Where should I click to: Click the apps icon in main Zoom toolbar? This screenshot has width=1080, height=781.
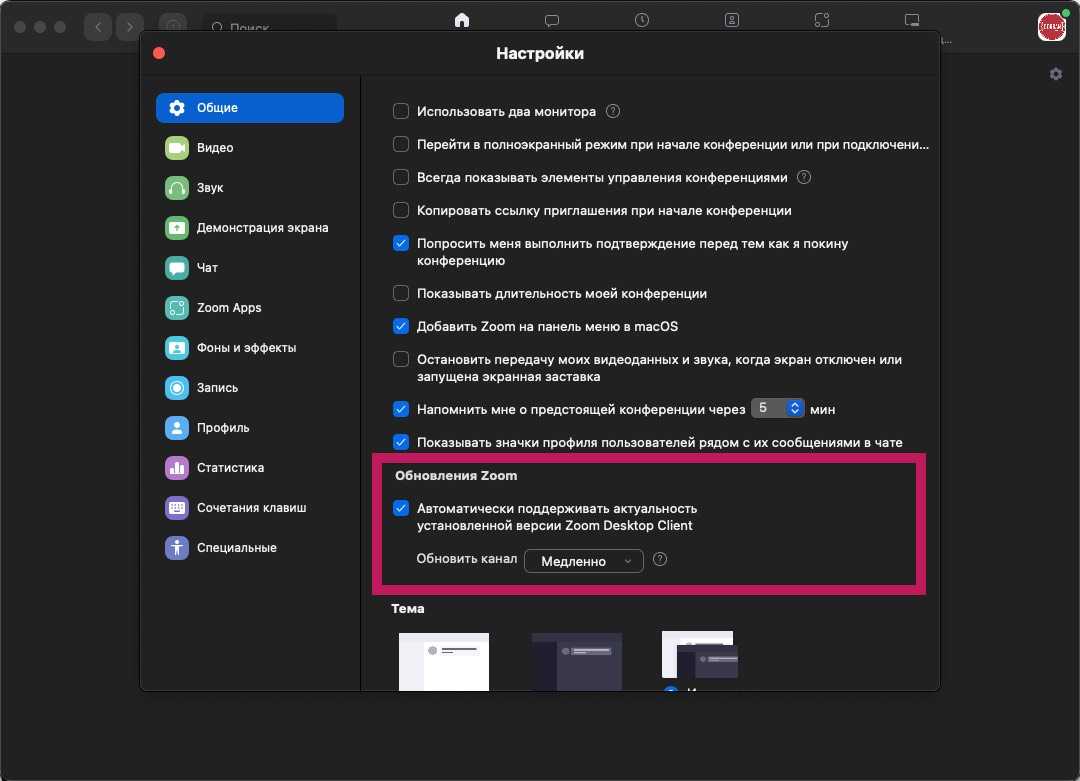tap(822, 20)
